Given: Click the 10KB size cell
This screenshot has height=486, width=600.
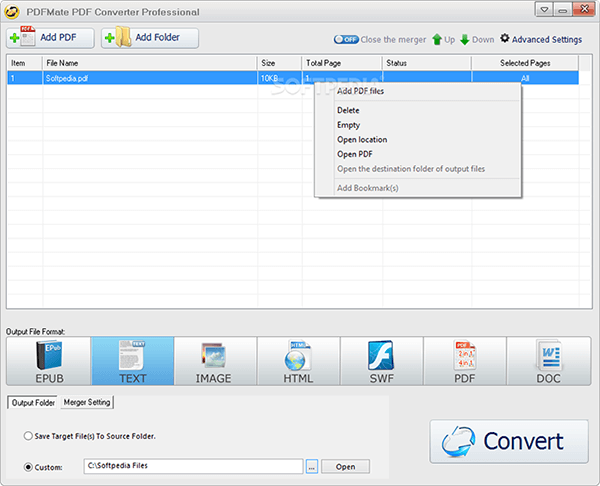Looking at the screenshot, I should [x=280, y=78].
